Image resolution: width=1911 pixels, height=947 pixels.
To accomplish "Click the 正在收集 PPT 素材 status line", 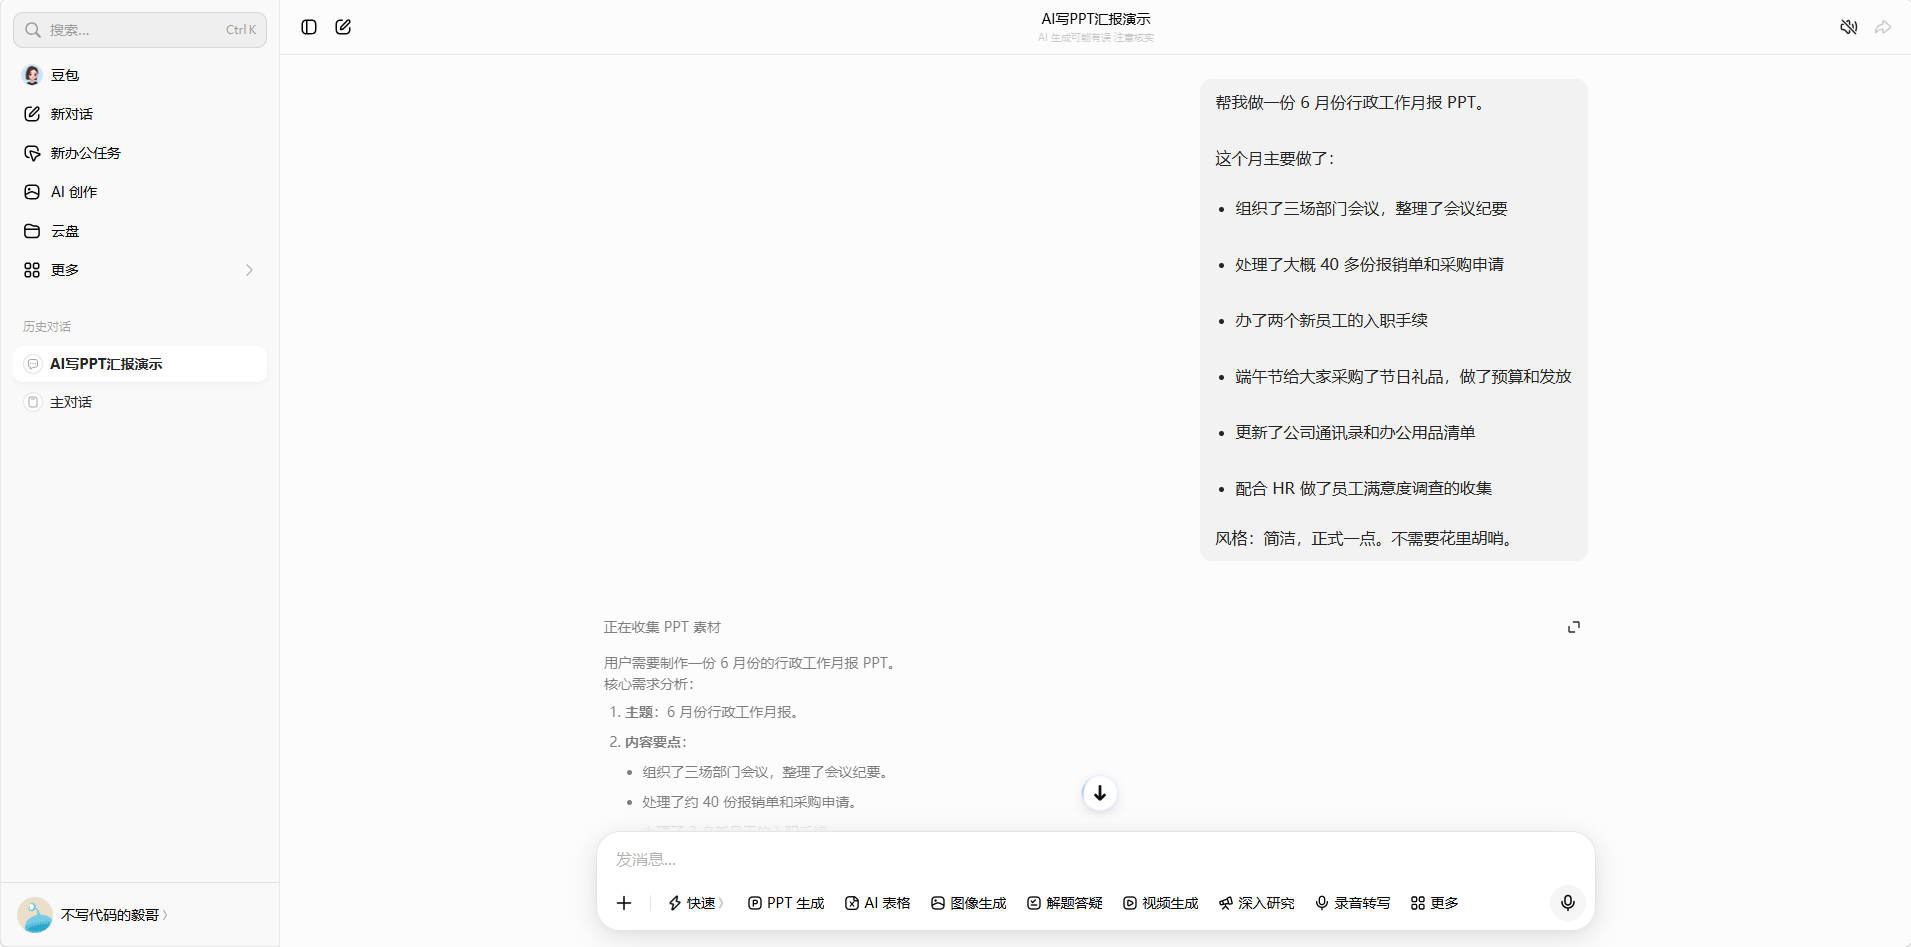I will pos(662,627).
